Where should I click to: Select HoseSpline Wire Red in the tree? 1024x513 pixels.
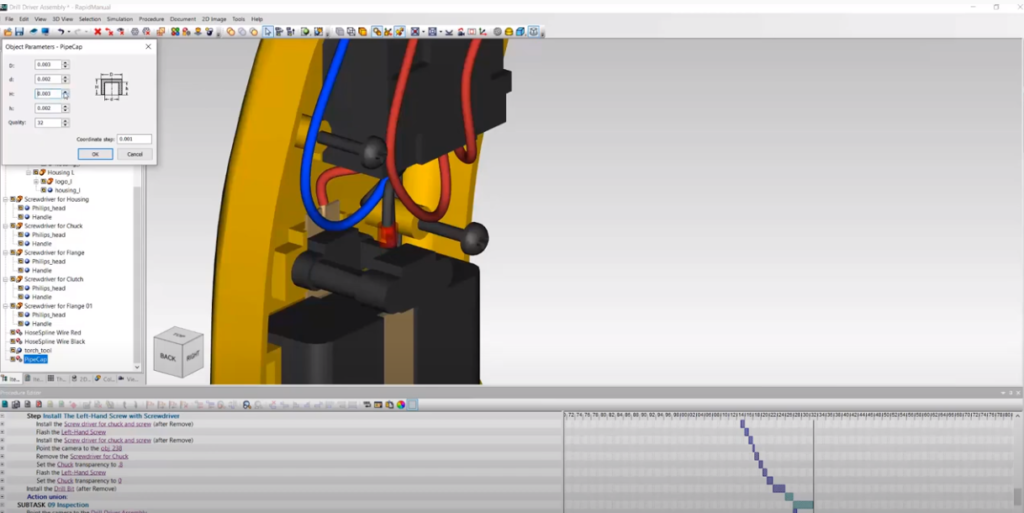point(54,332)
